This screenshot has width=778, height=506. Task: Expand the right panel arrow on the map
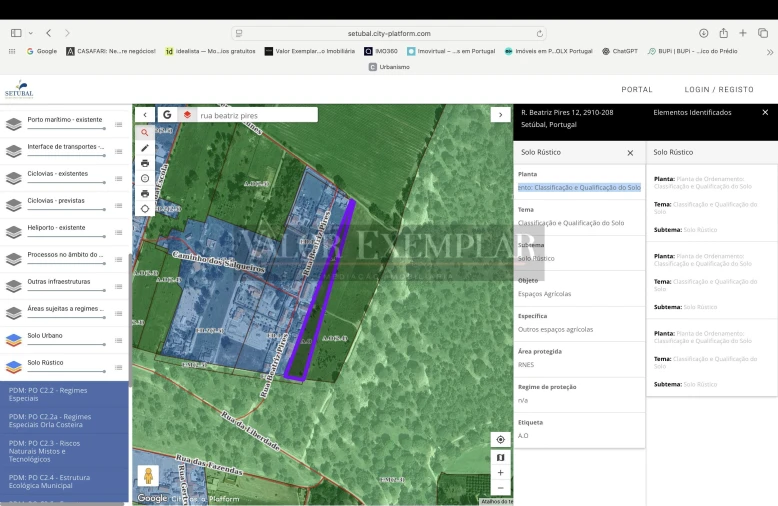(x=501, y=115)
